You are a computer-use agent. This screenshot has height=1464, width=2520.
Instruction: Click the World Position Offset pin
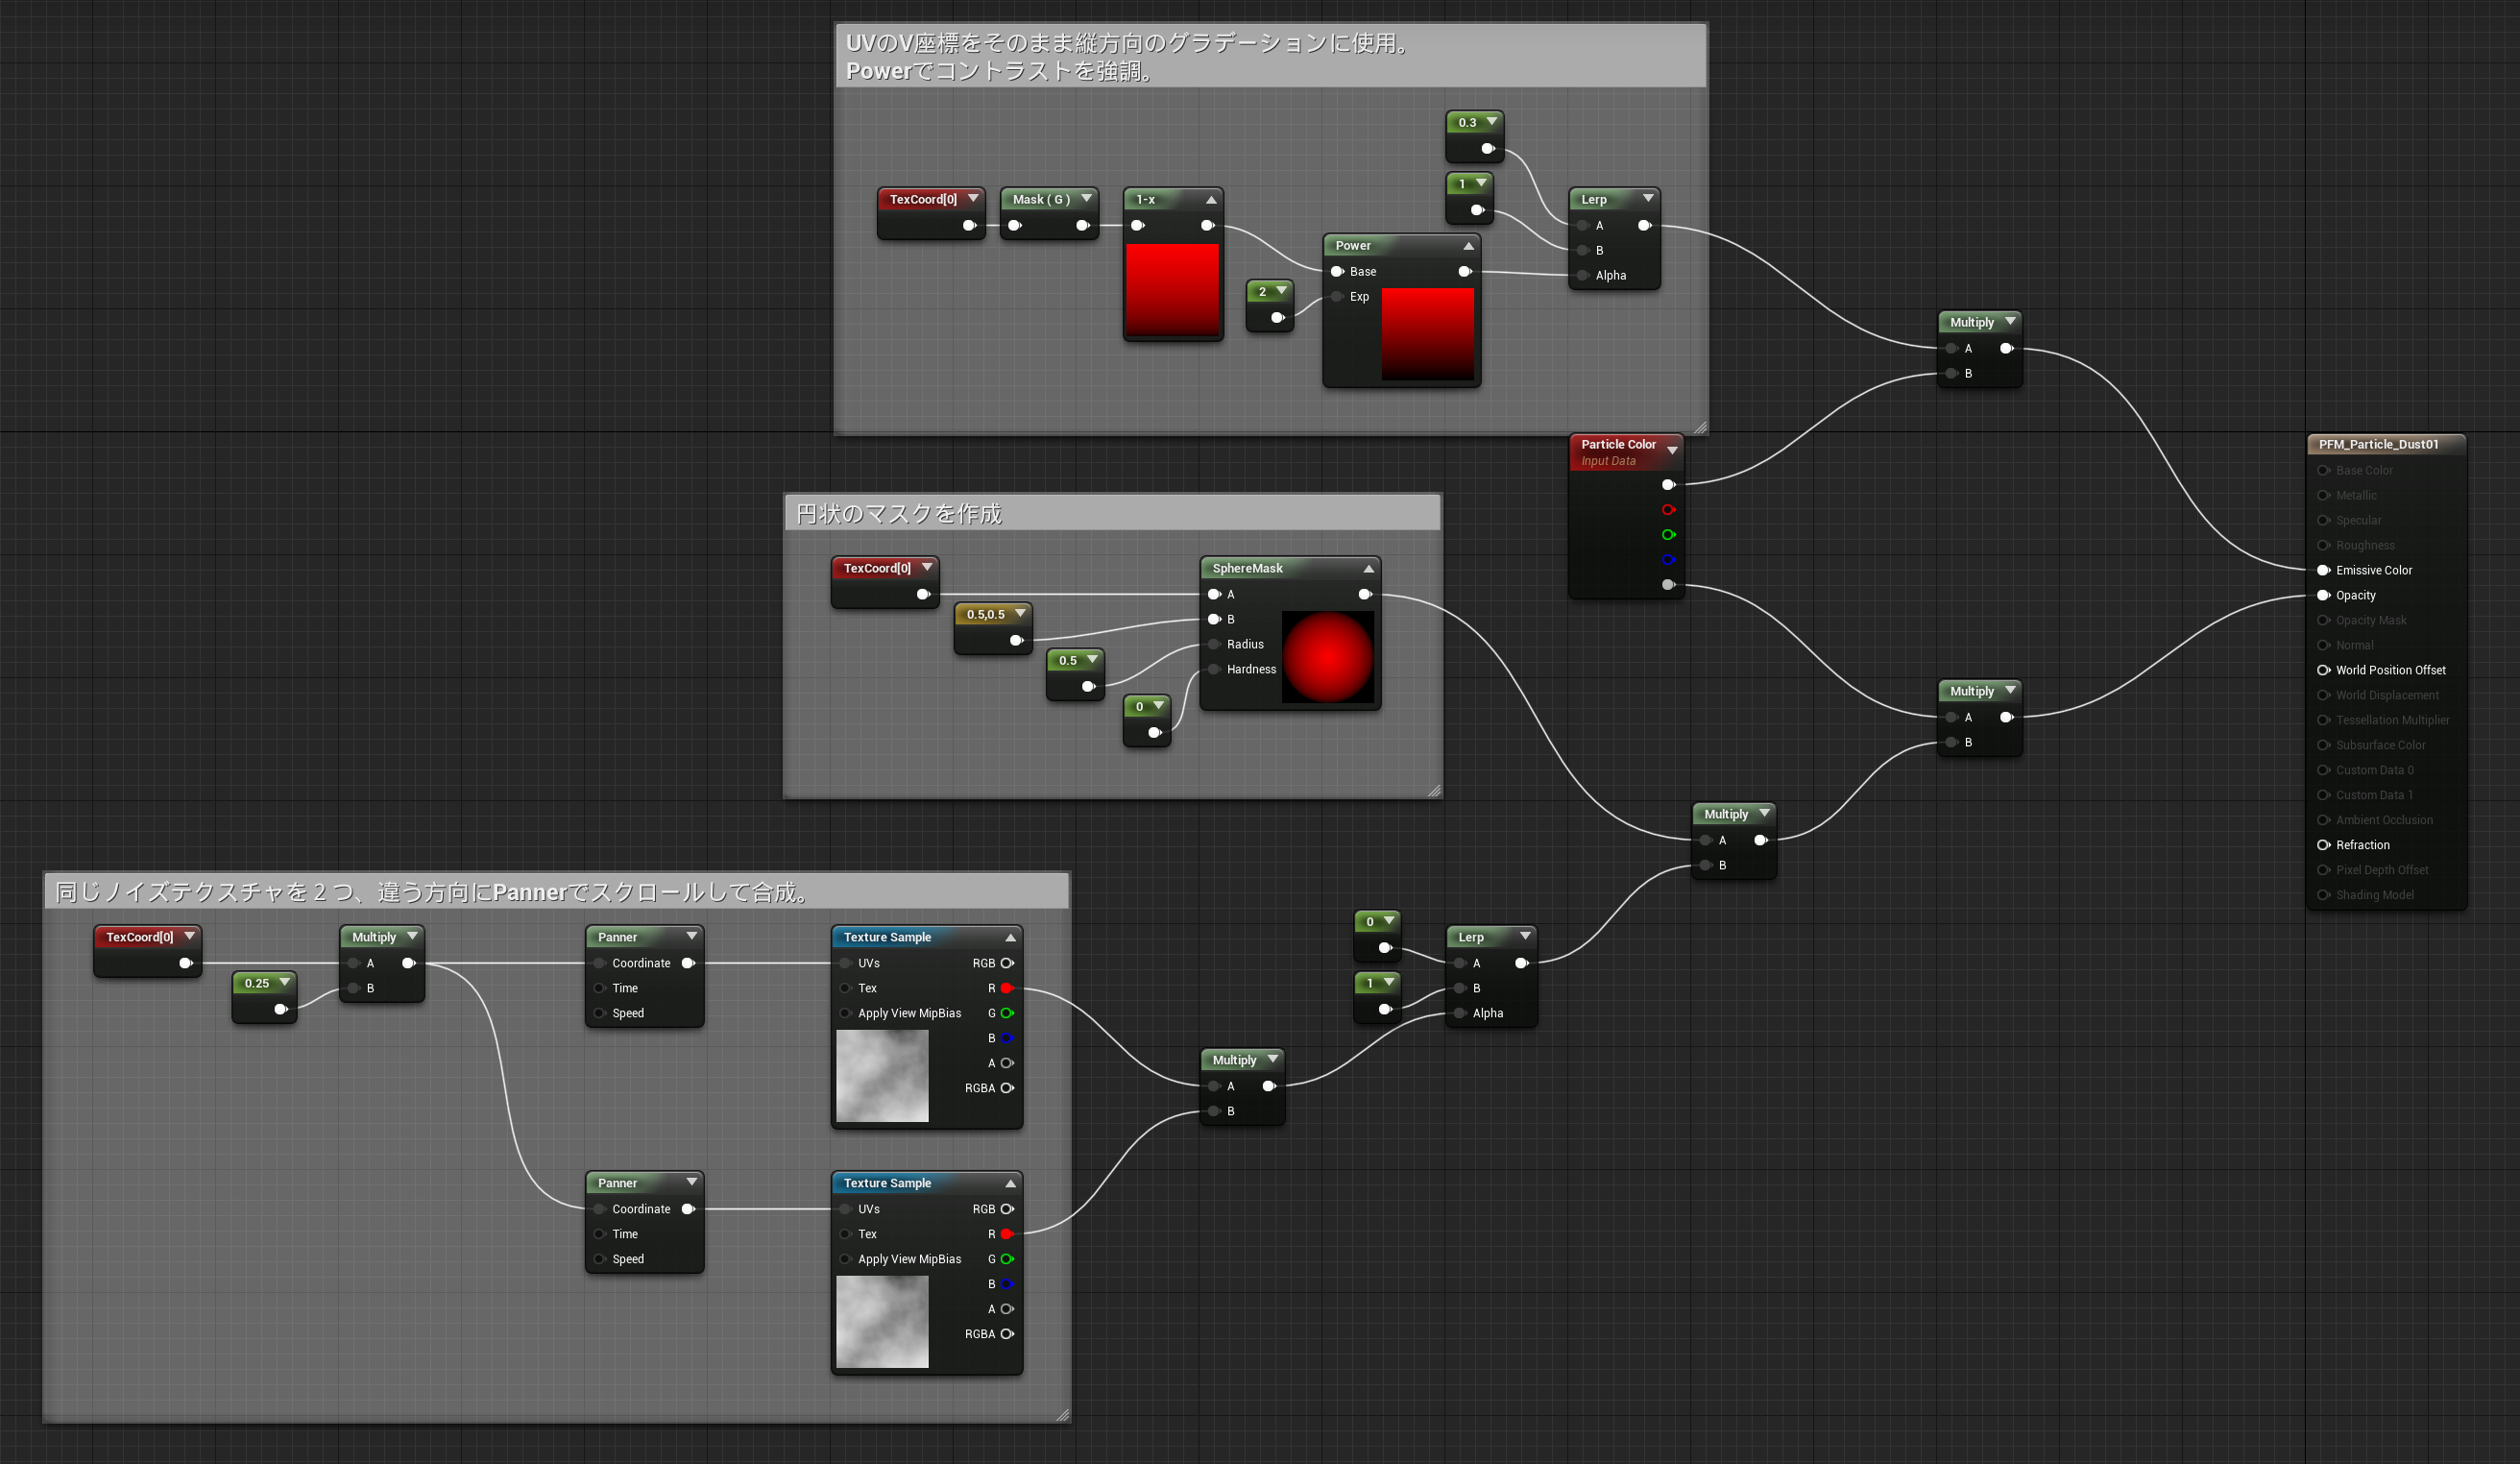click(x=2323, y=670)
